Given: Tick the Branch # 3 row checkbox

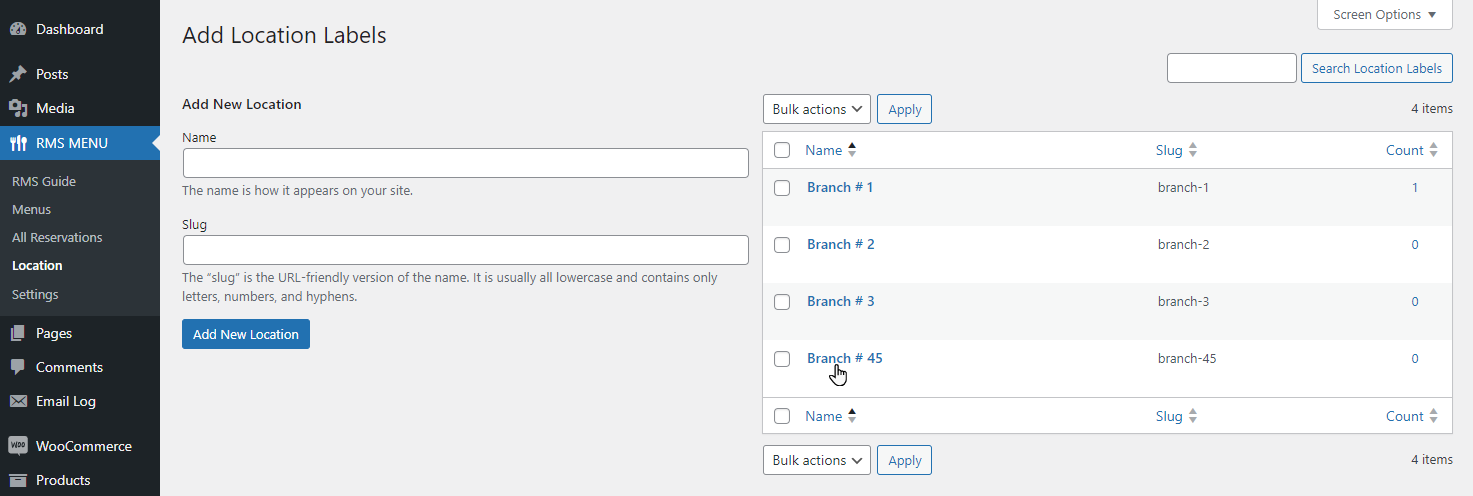Looking at the screenshot, I should coord(782,302).
